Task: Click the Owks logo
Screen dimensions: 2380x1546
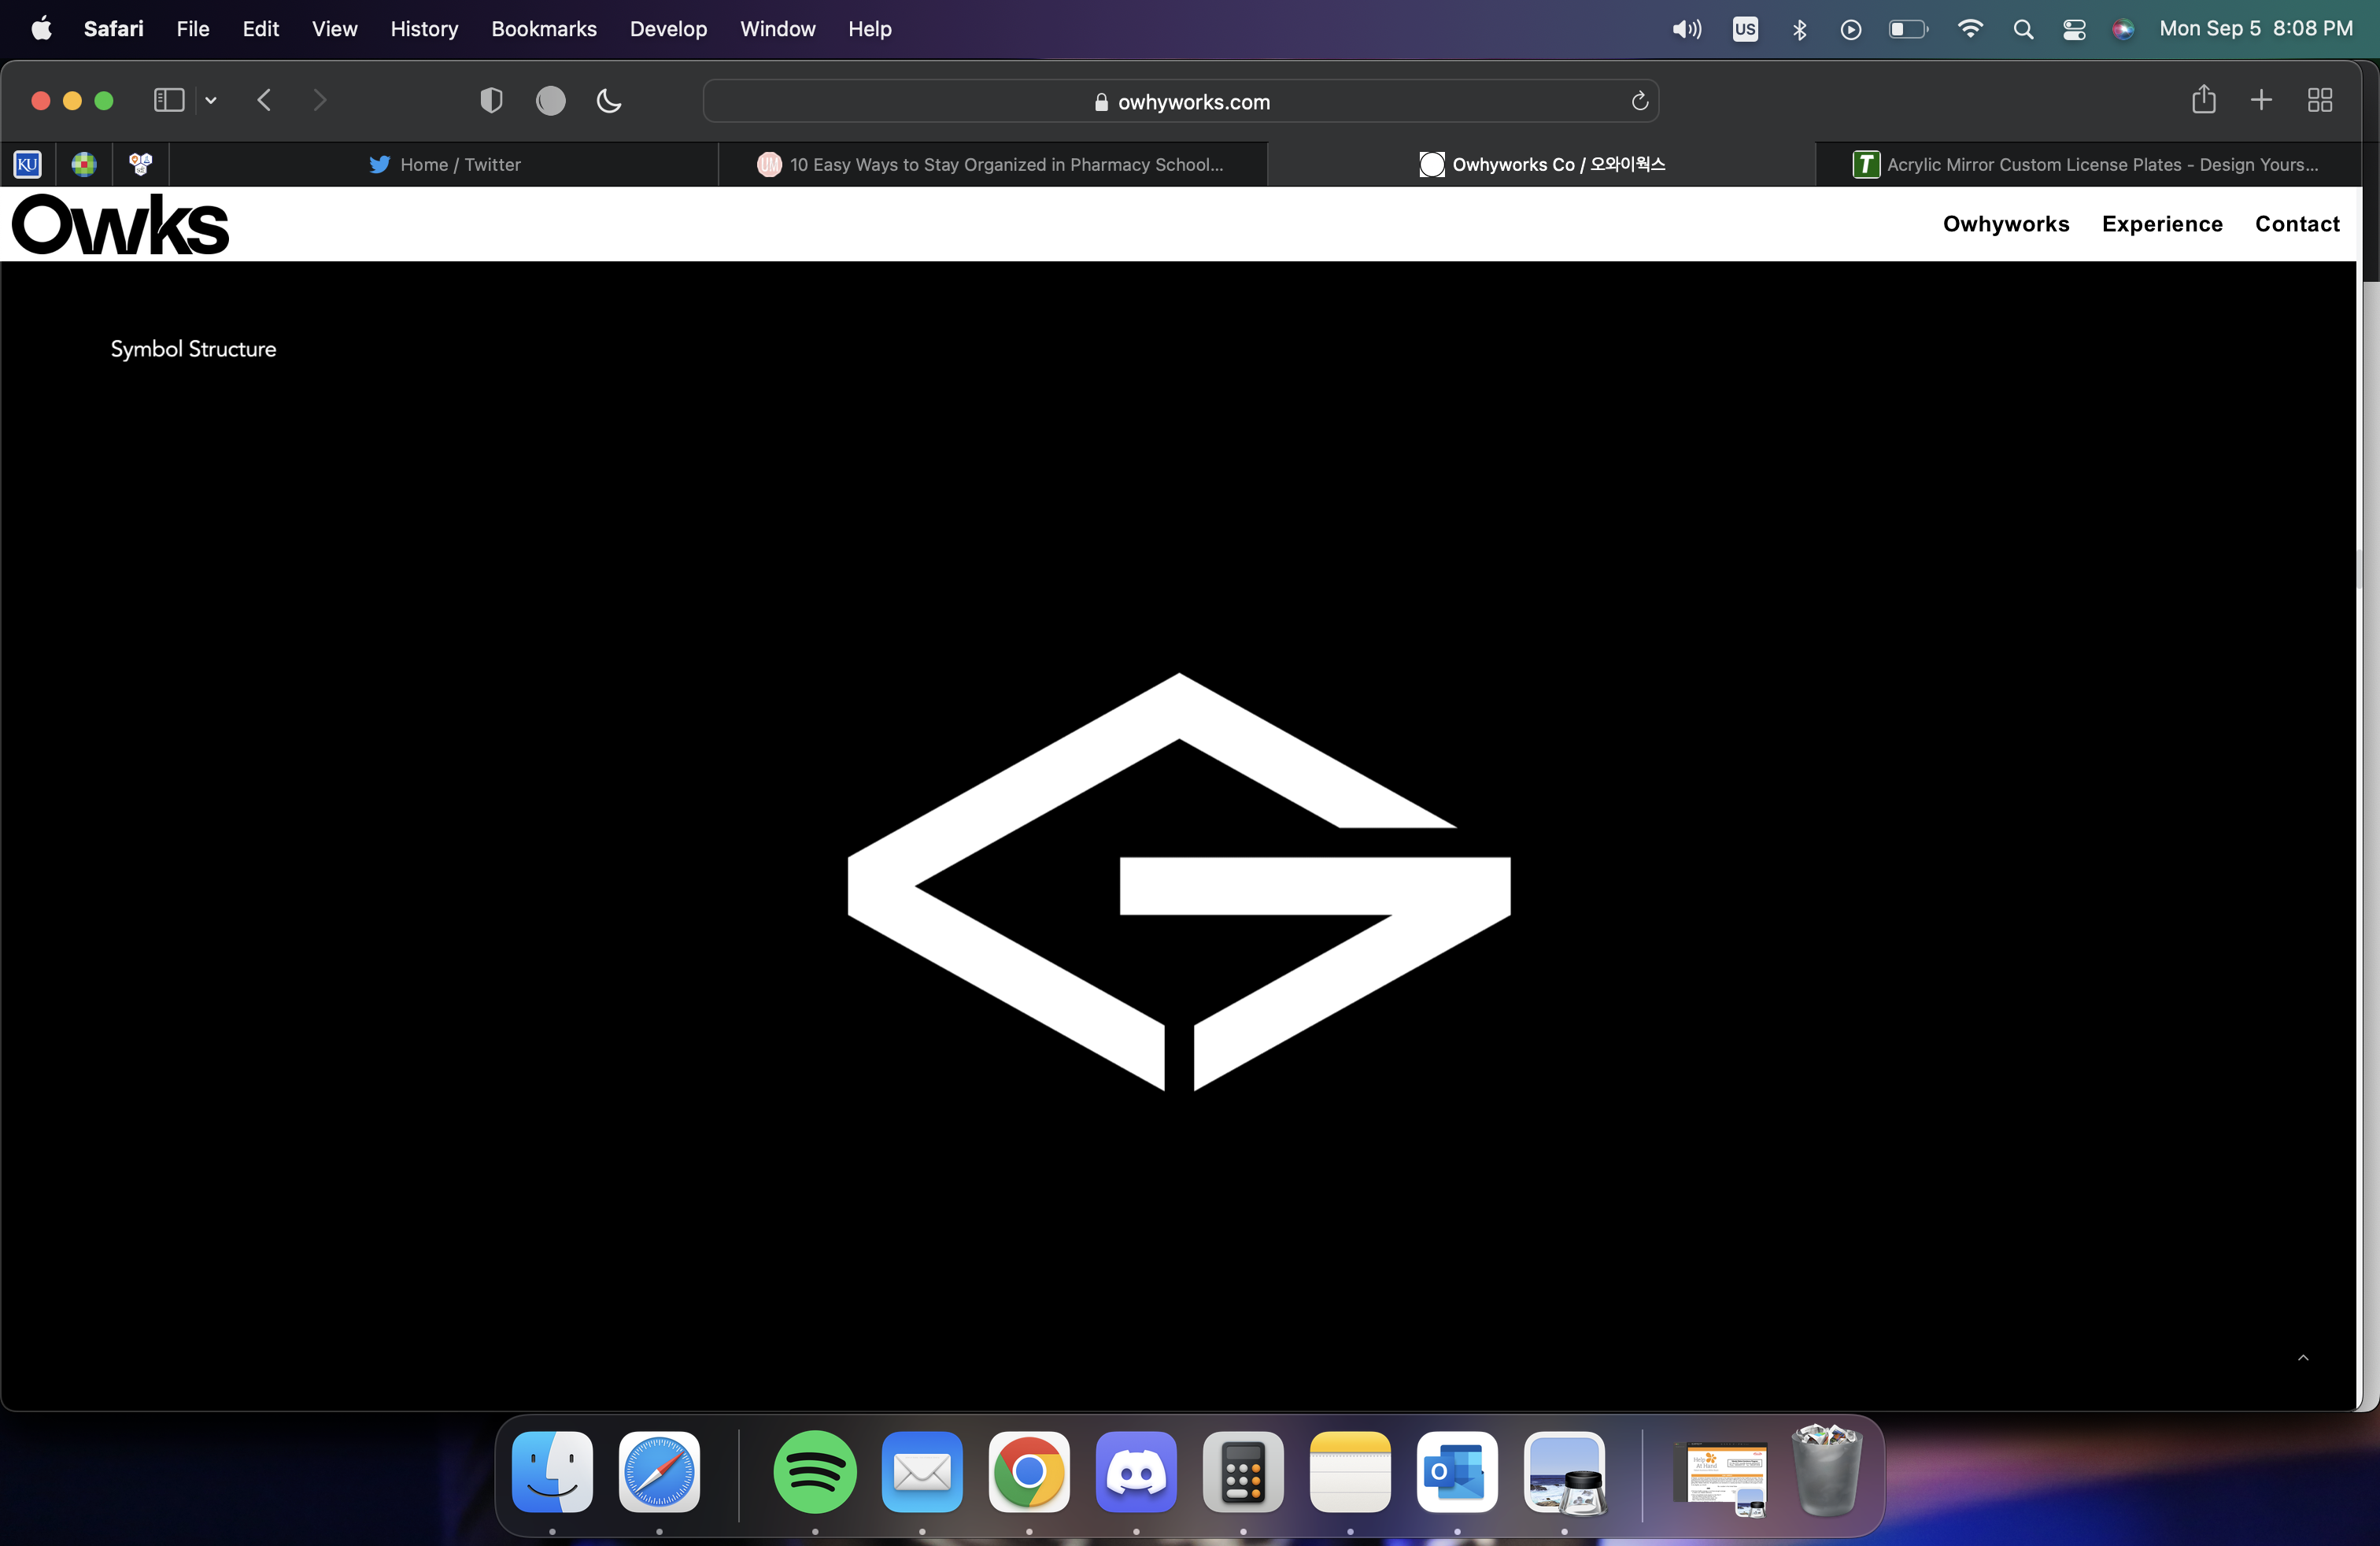Action: pos(120,224)
